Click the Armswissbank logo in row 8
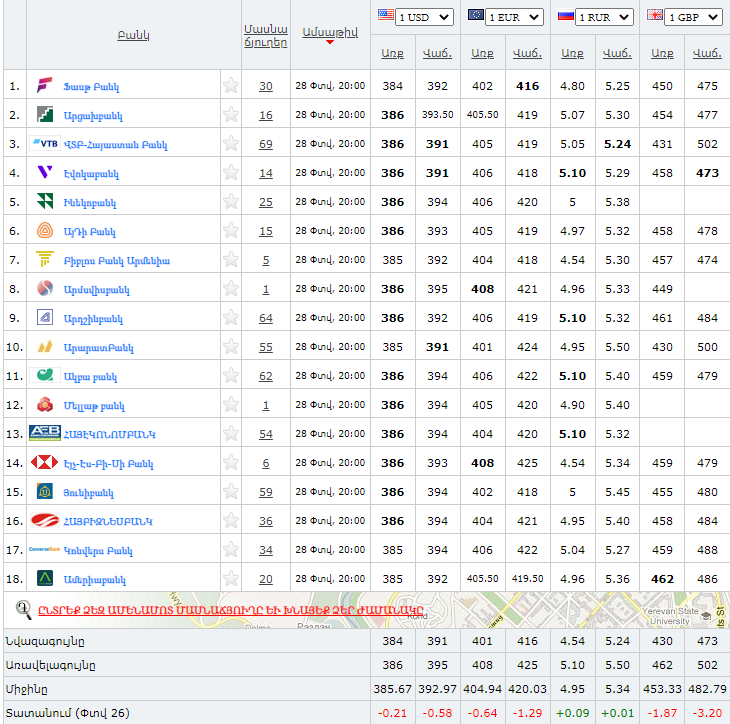 pyautogui.click(x=45, y=288)
